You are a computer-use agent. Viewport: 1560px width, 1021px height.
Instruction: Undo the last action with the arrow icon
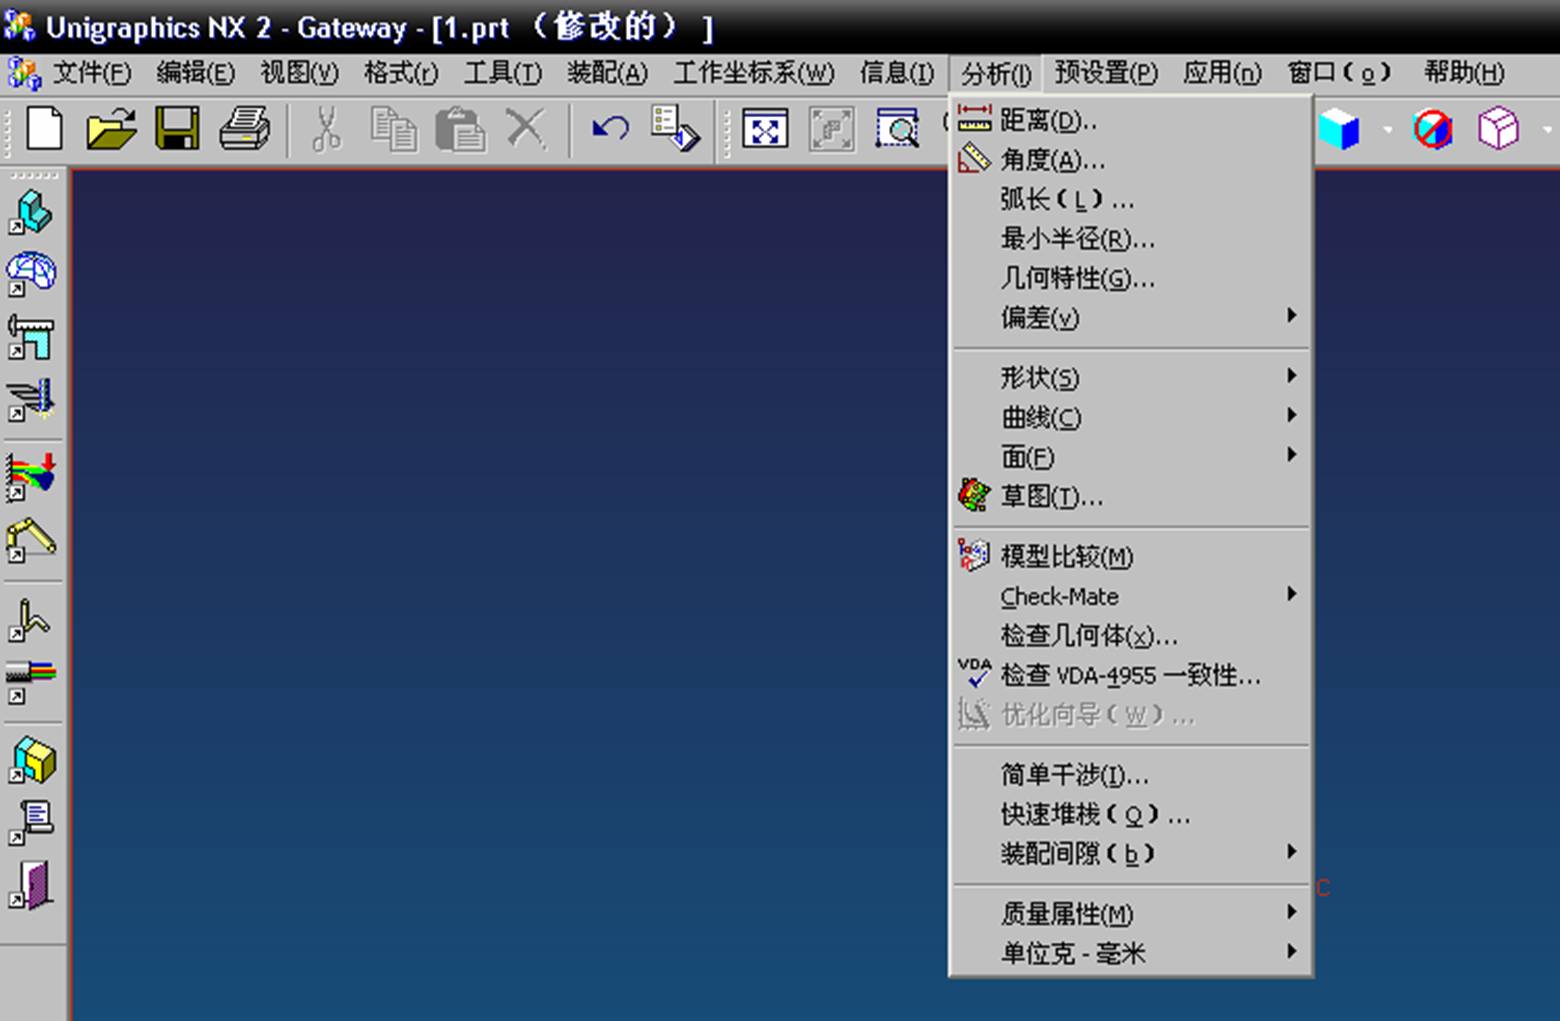coord(610,130)
